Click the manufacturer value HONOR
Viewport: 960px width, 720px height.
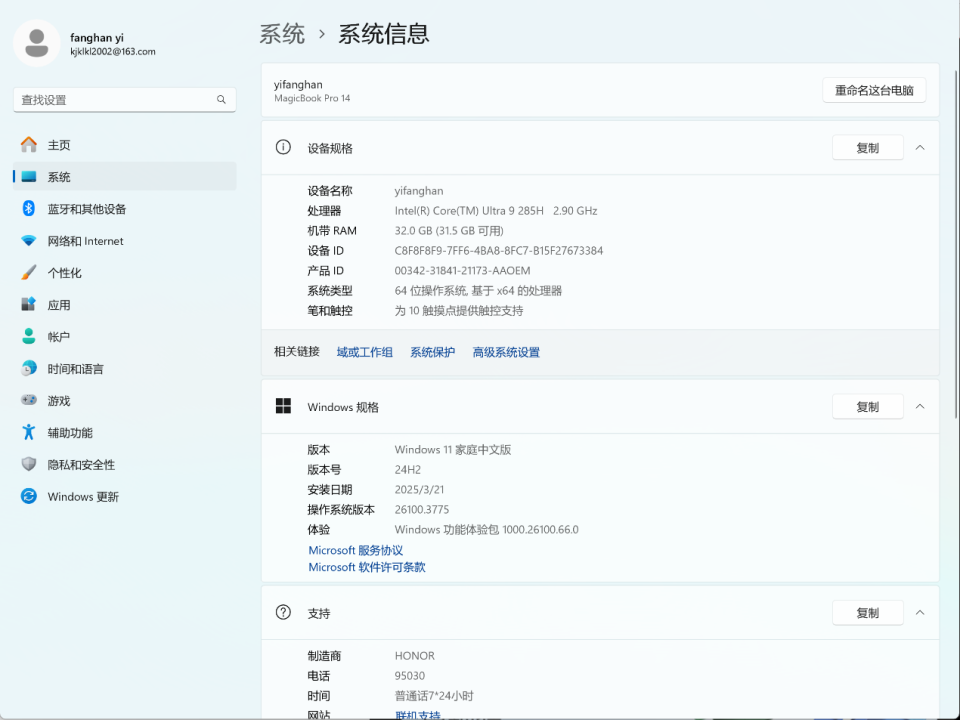tap(414, 656)
